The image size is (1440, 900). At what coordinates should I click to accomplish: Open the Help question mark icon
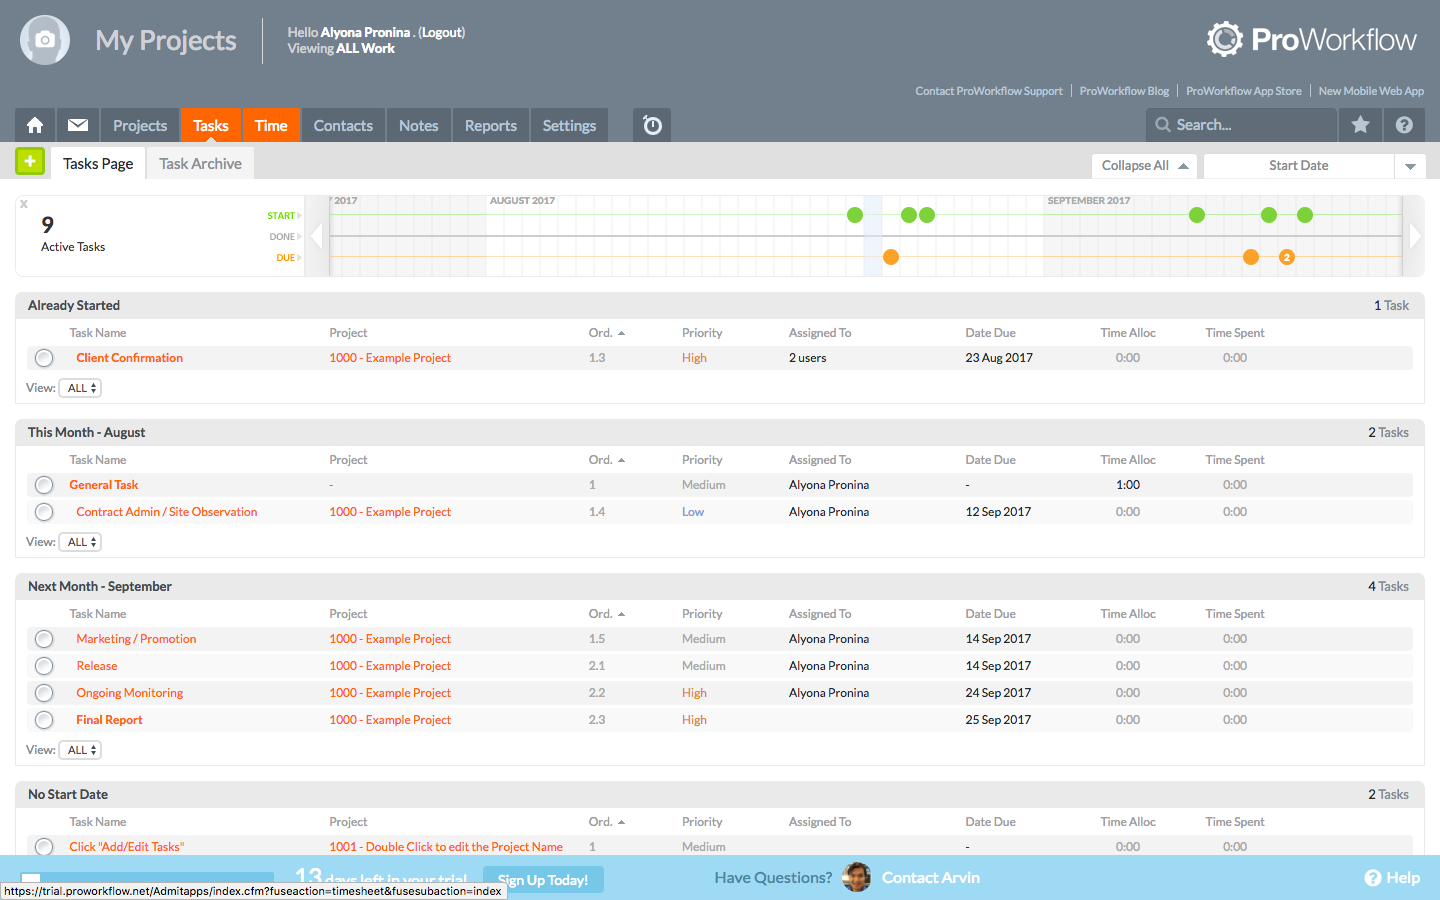tap(1405, 125)
